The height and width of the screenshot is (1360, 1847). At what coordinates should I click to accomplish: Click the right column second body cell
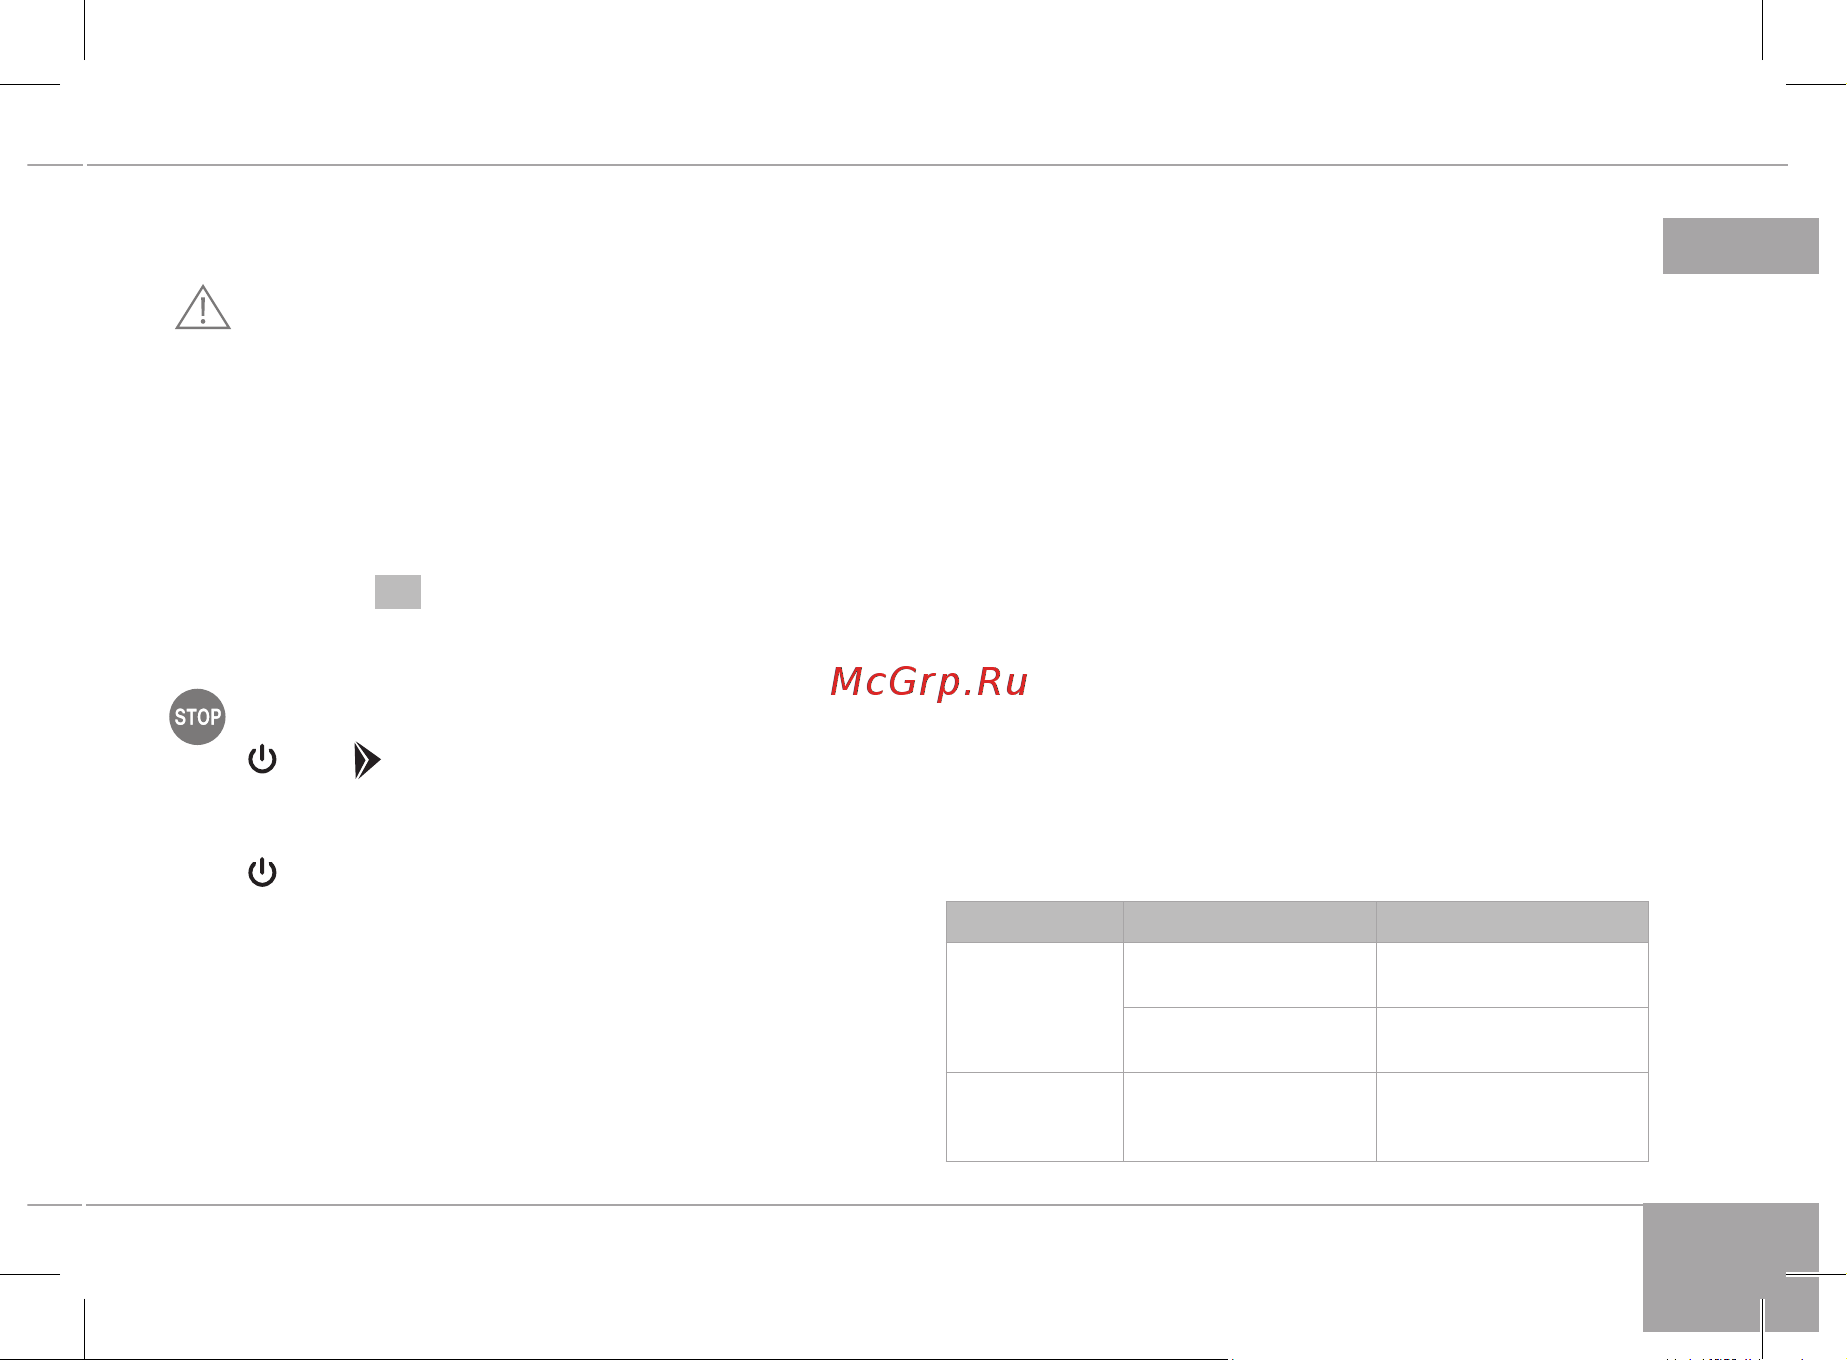coord(1512,1040)
